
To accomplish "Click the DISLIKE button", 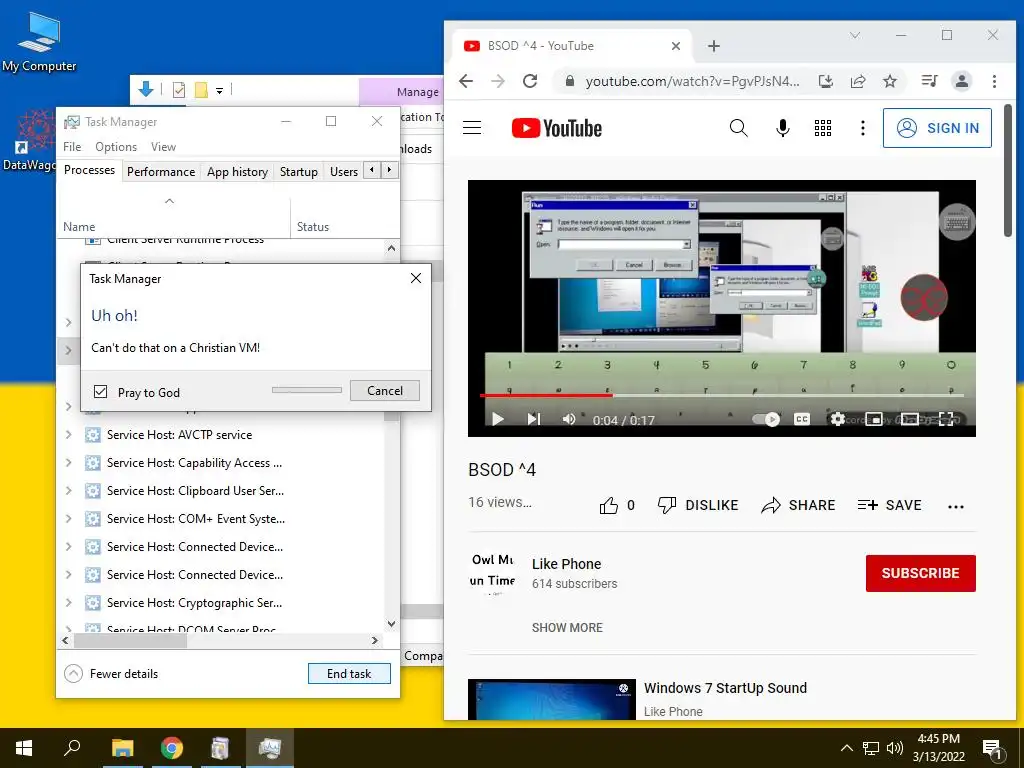I will pos(697,505).
